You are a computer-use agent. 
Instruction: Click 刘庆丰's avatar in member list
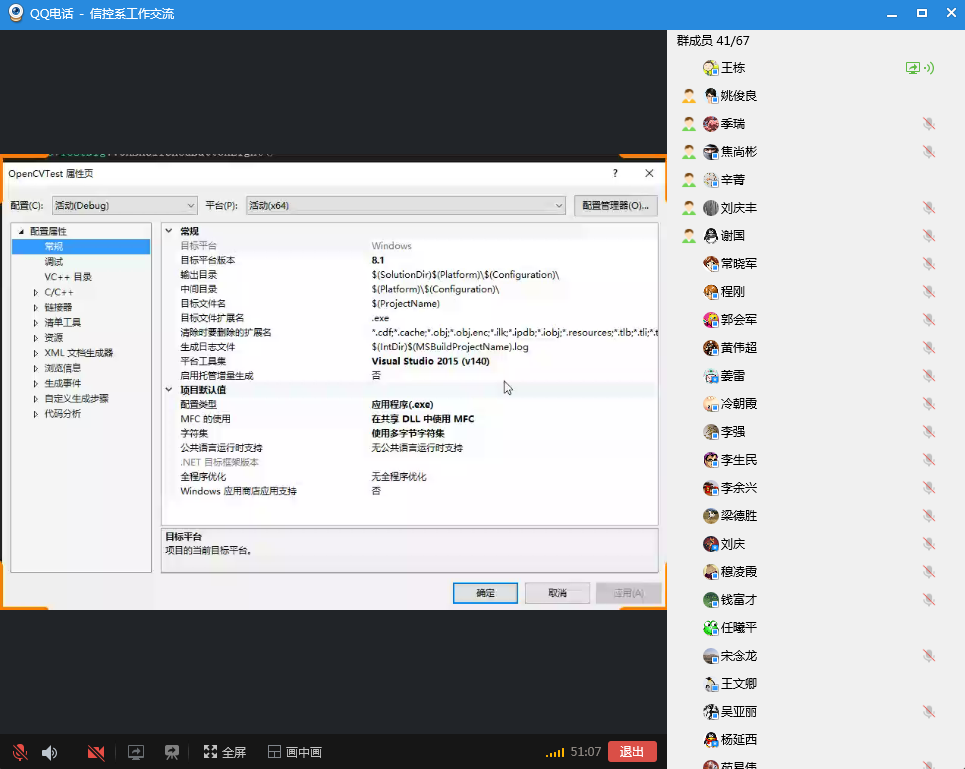711,207
